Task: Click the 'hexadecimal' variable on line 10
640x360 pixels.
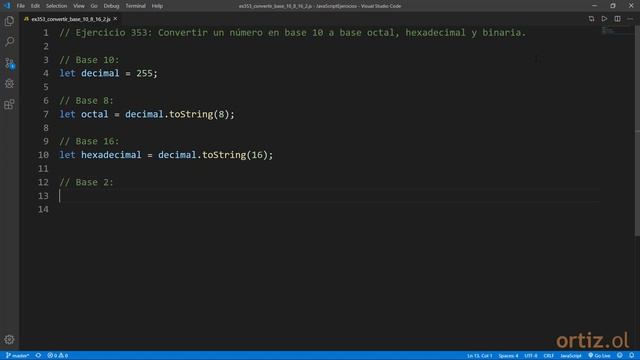Action: click(111, 155)
